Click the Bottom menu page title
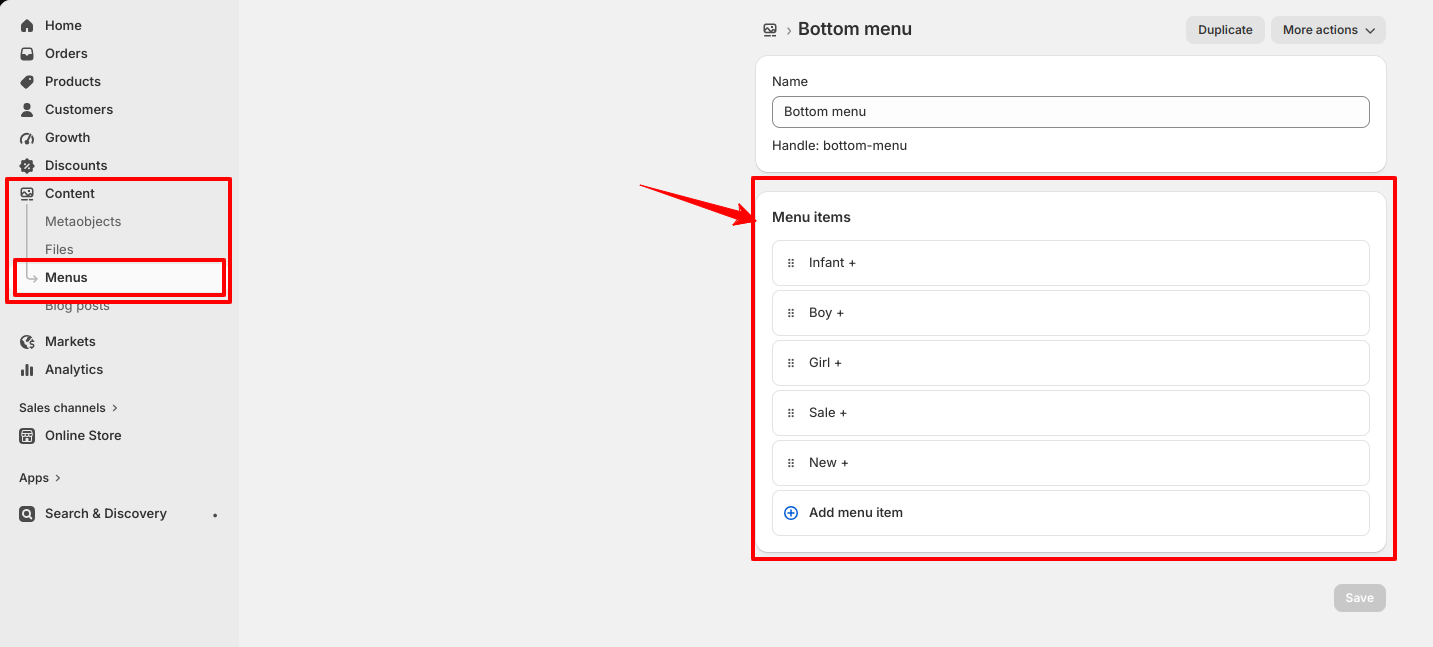Viewport: 1433px width, 647px height. (855, 30)
